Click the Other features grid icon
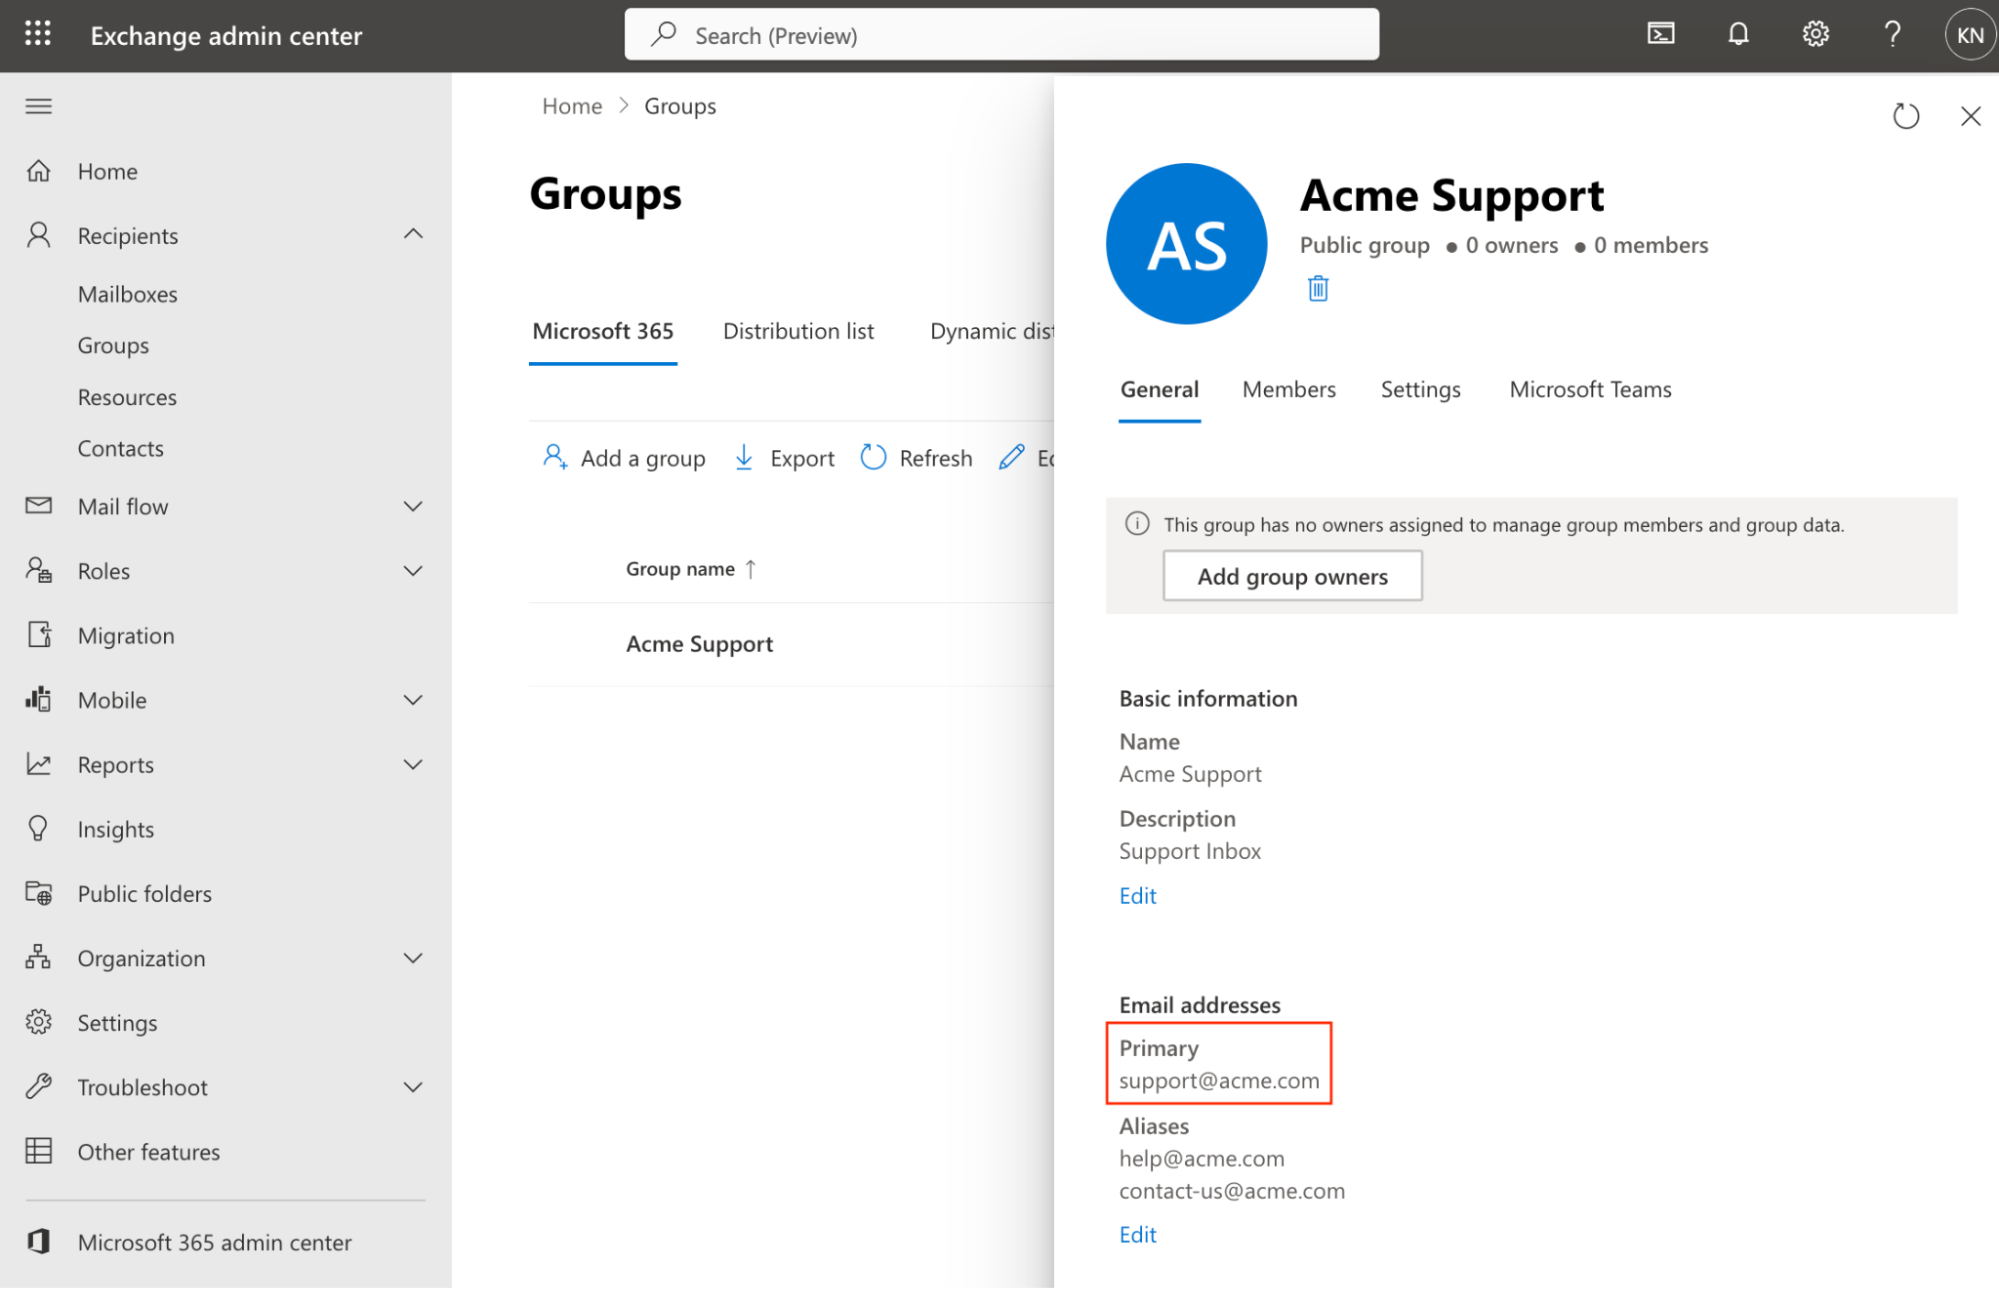Screen dimensions: 1999x1289 39,1151
